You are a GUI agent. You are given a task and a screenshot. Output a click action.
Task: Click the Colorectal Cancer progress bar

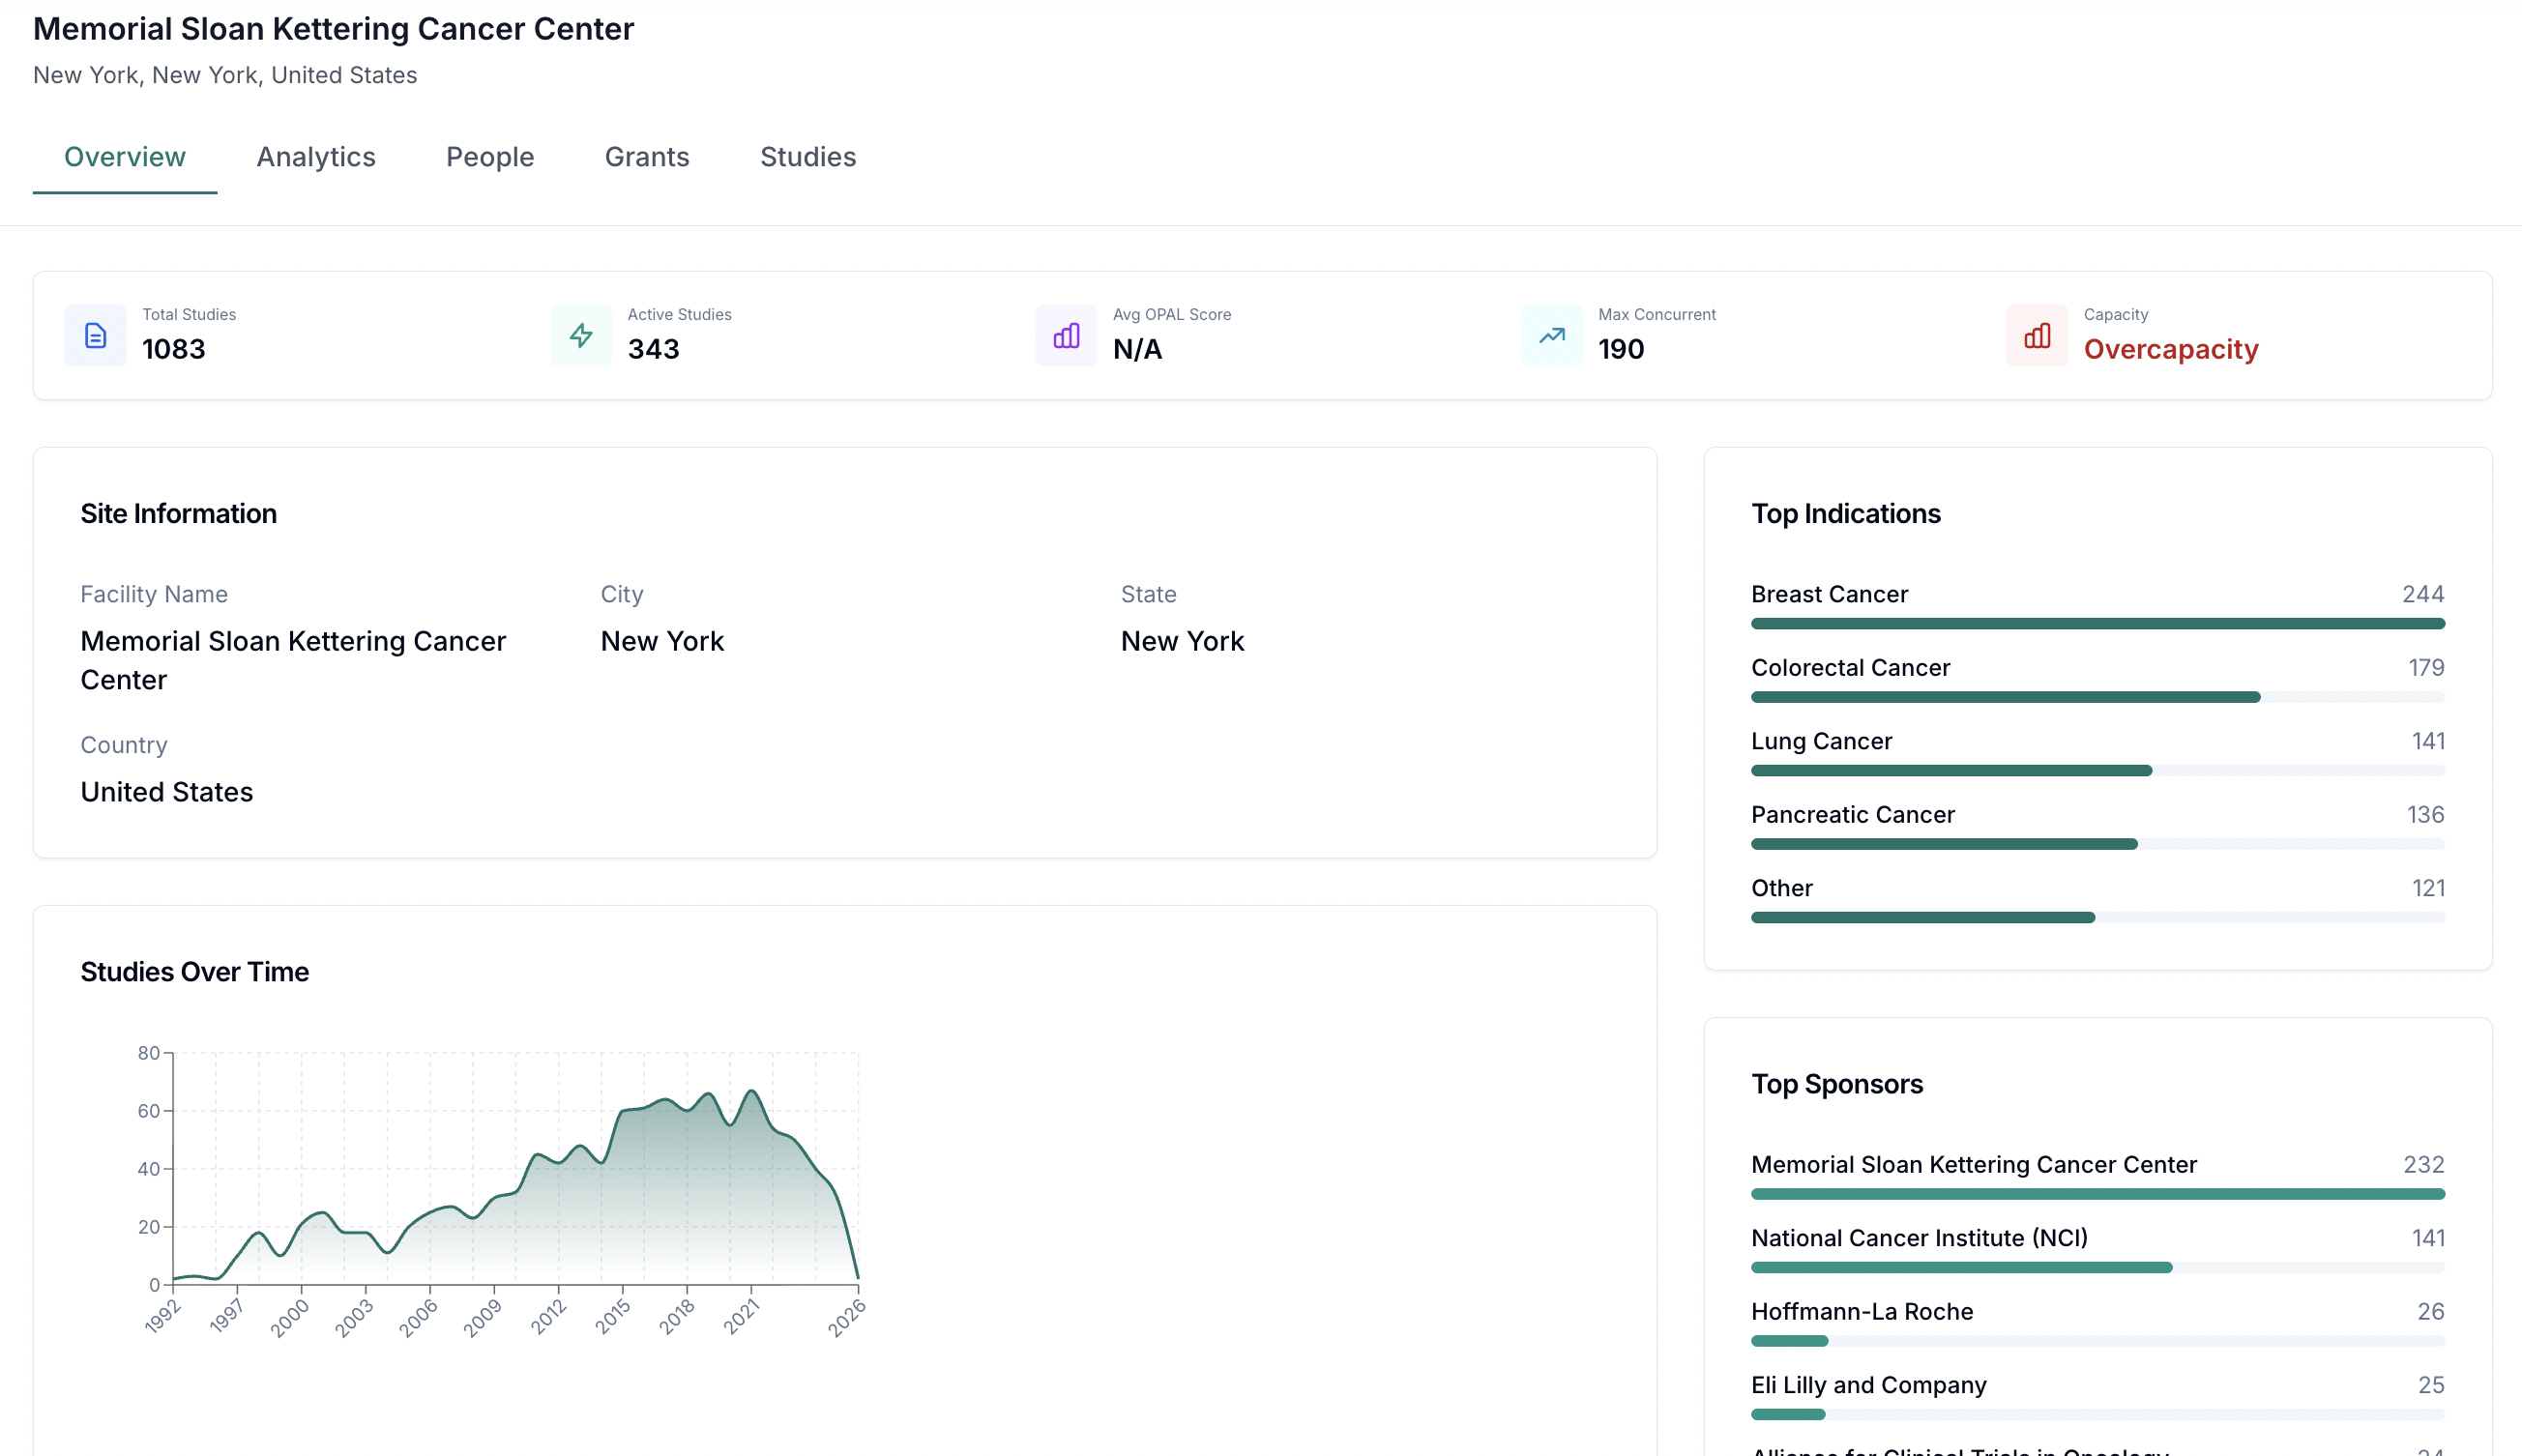[x=2097, y=697]
